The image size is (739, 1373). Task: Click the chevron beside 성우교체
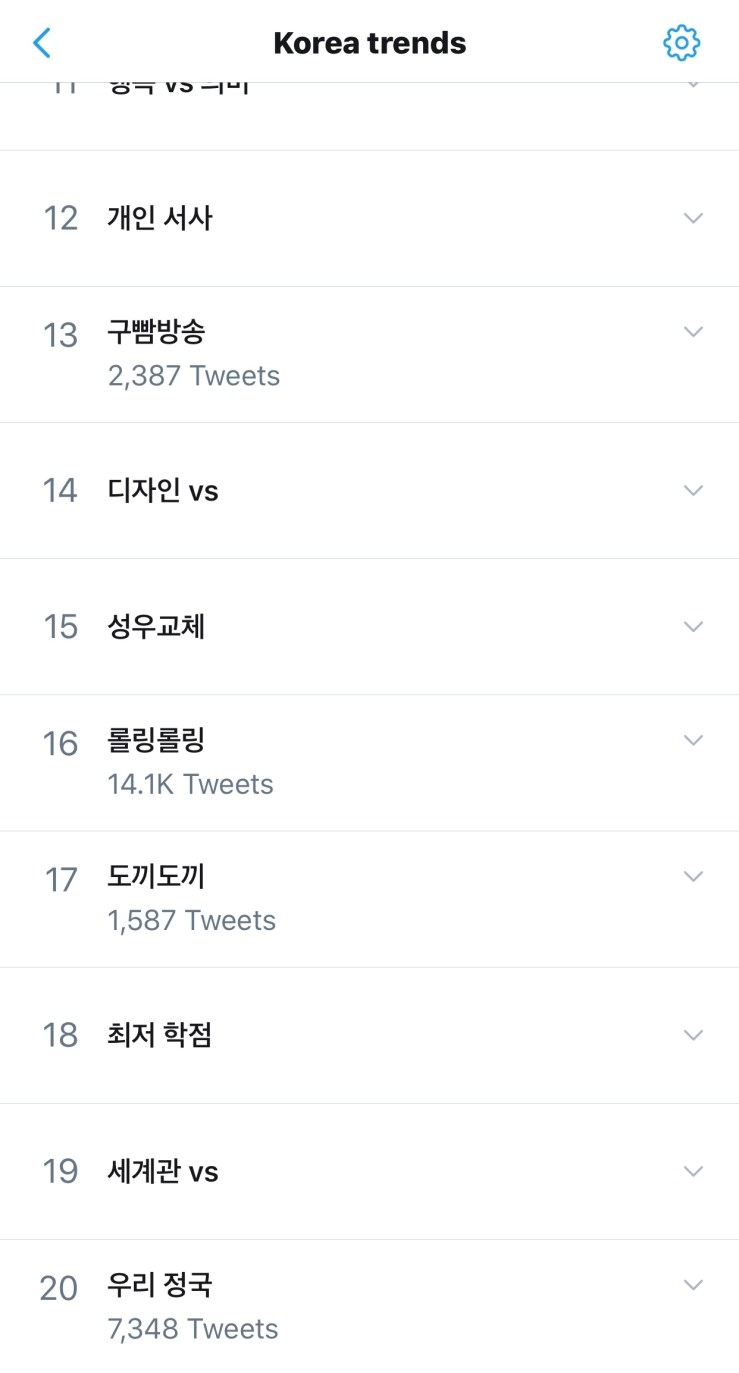[x=693, y=626]
